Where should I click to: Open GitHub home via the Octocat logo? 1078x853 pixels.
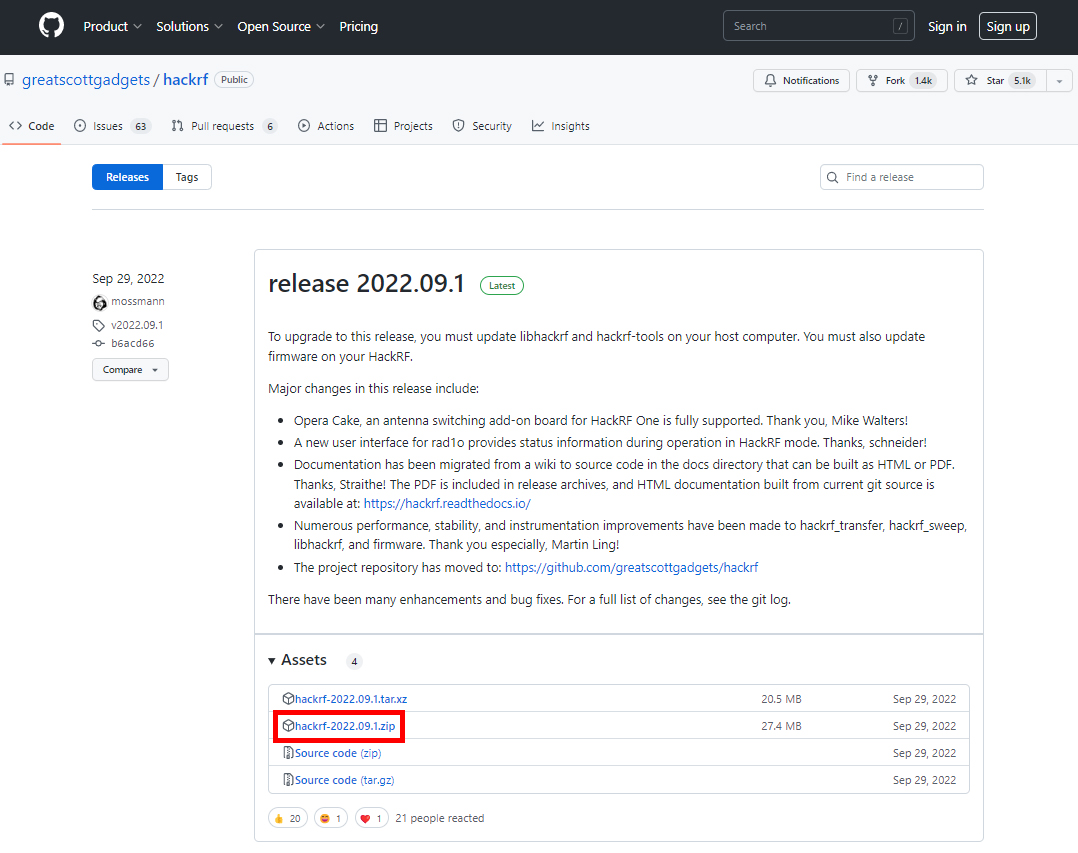point(52,26)
